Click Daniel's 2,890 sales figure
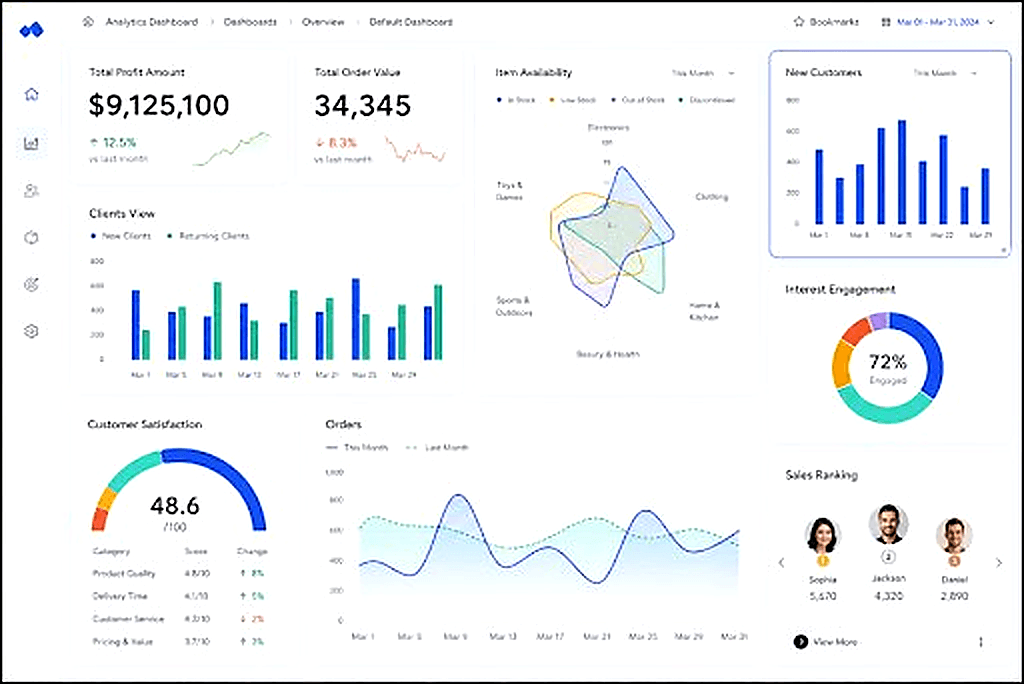Screen dimensions: 1024x684 [954, 596]
